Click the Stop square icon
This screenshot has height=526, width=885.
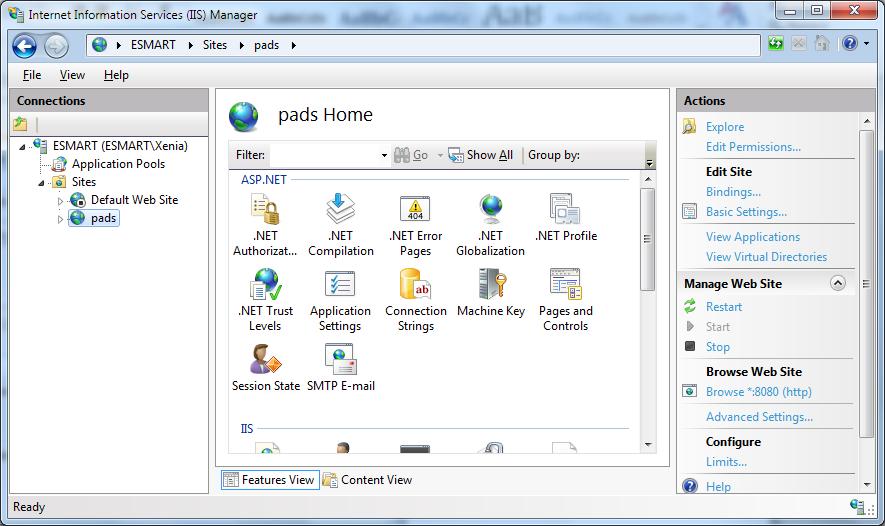click(690, 346)
